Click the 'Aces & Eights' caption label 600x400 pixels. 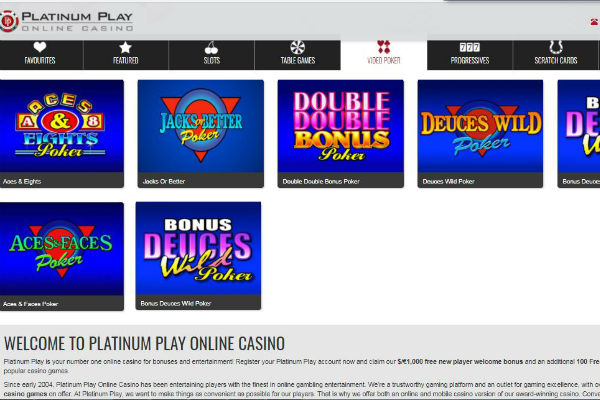(22, 181)
